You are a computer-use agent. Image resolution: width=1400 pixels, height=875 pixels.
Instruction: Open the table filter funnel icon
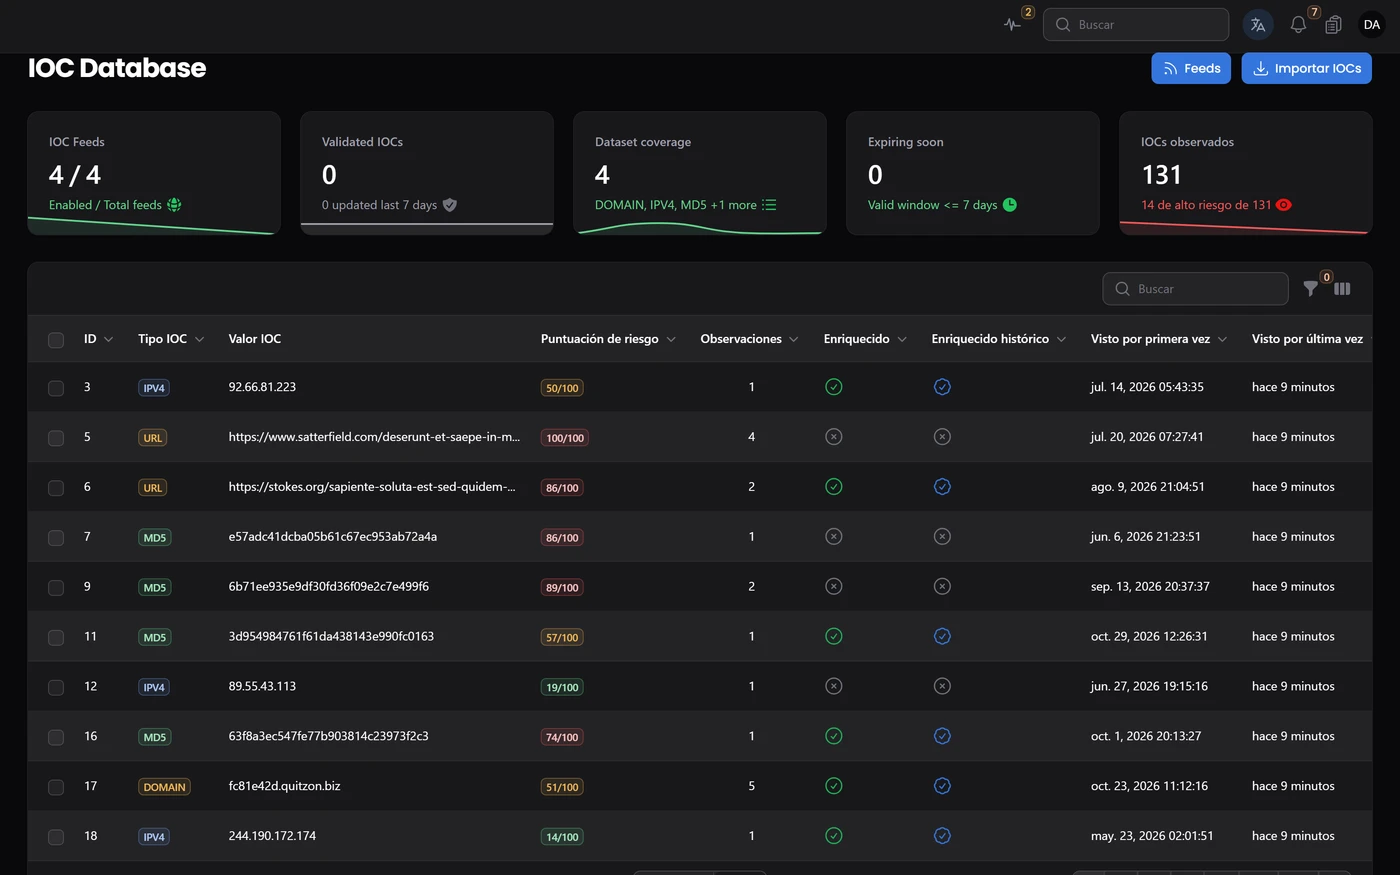tap(1311, 289)
